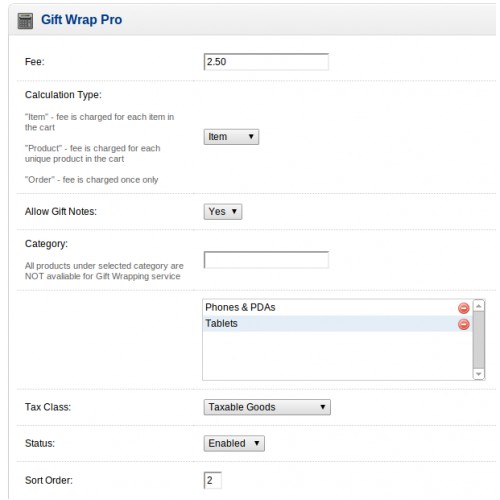Click the Sort Order field containing 2
This screenshot has height=500, width=500.
(x=212, y=480)
